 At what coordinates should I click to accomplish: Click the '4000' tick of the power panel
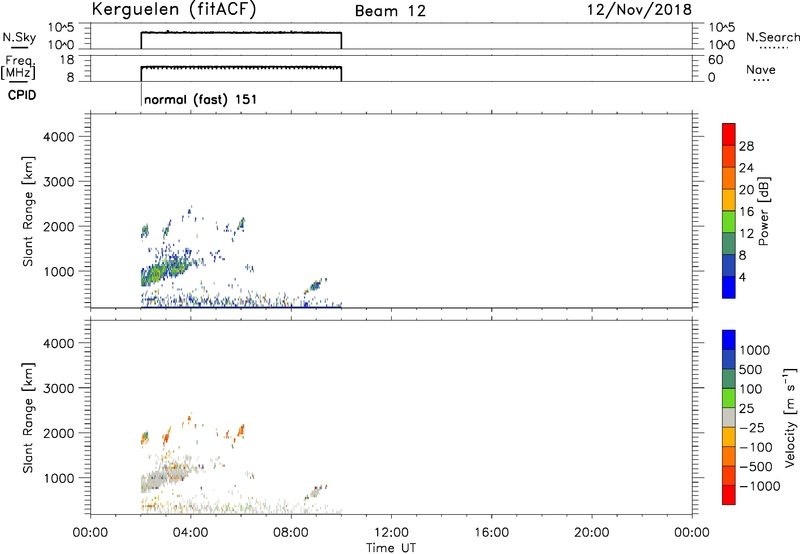(59, 137)
